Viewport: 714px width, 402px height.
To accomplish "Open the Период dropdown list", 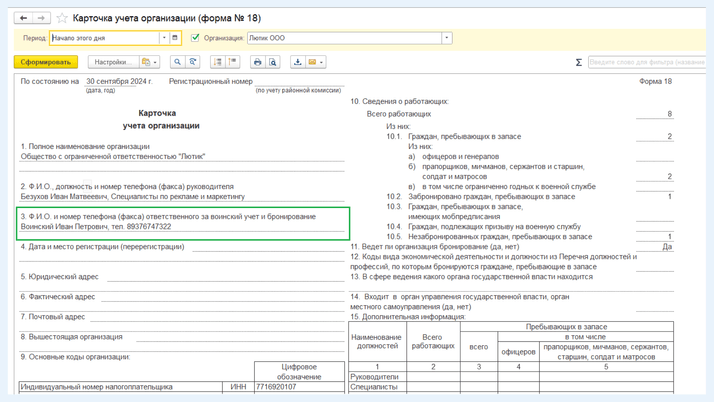I will coord(164,38).
